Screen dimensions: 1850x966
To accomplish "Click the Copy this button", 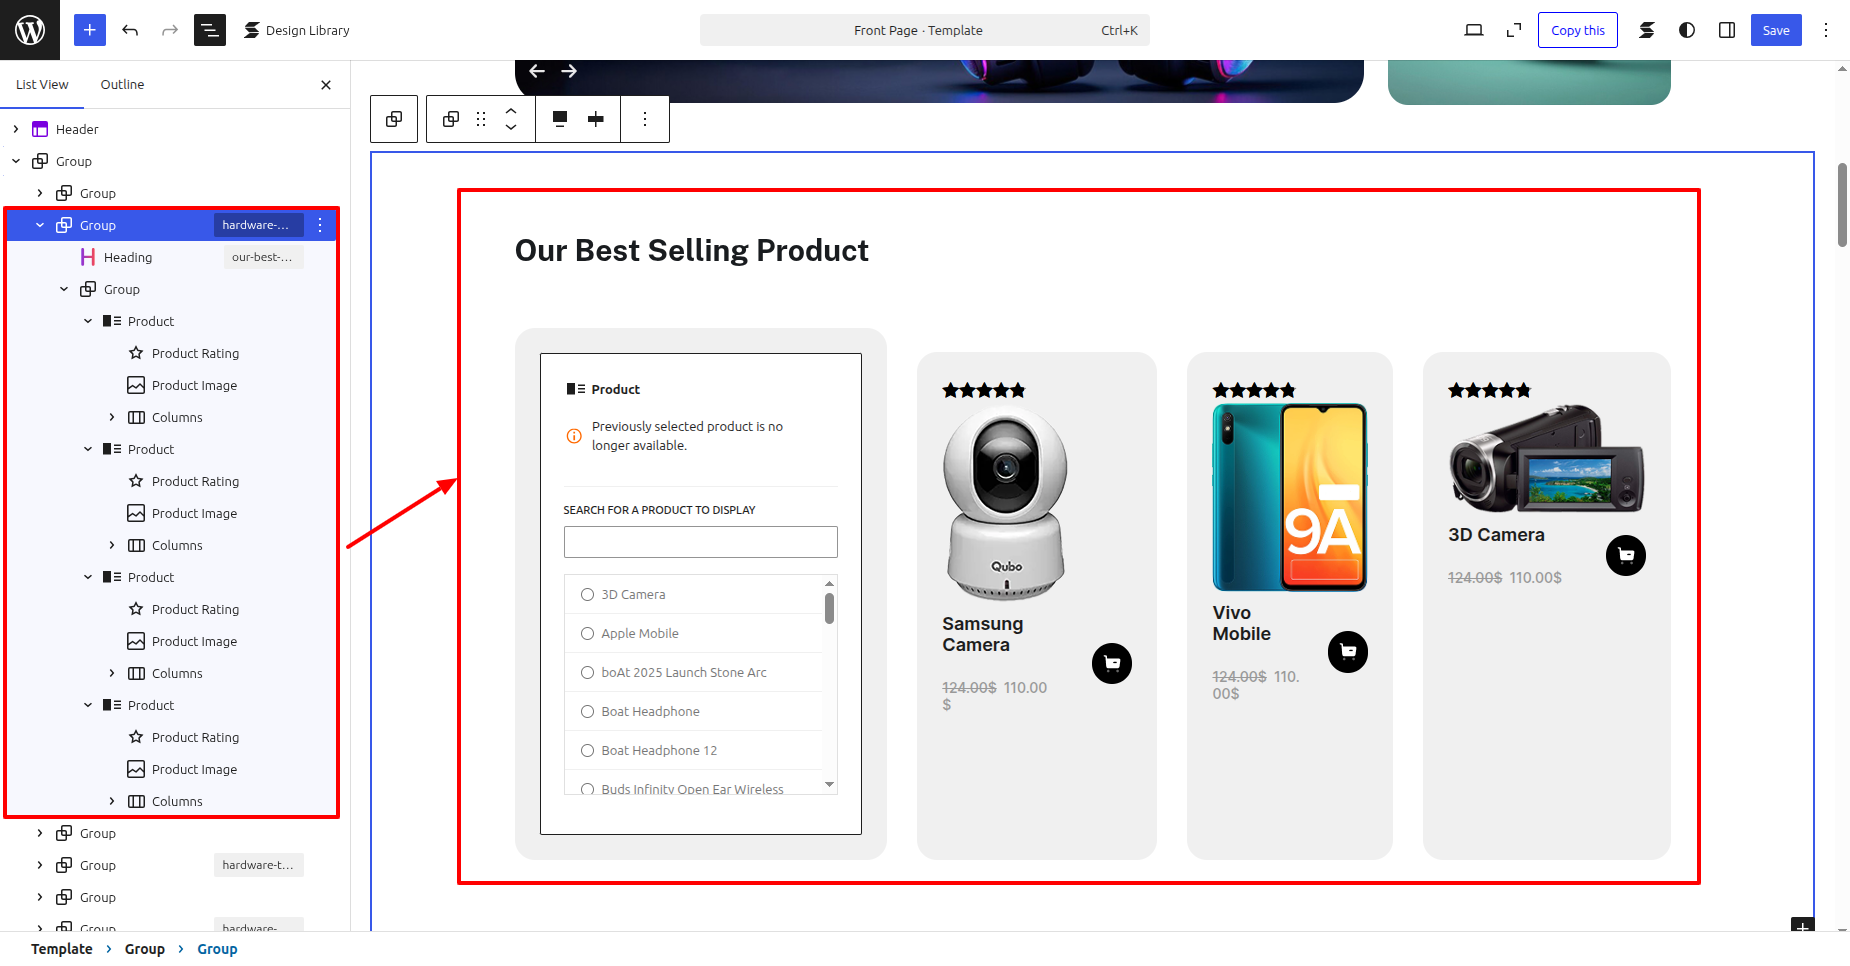I will coord(1577,30).
